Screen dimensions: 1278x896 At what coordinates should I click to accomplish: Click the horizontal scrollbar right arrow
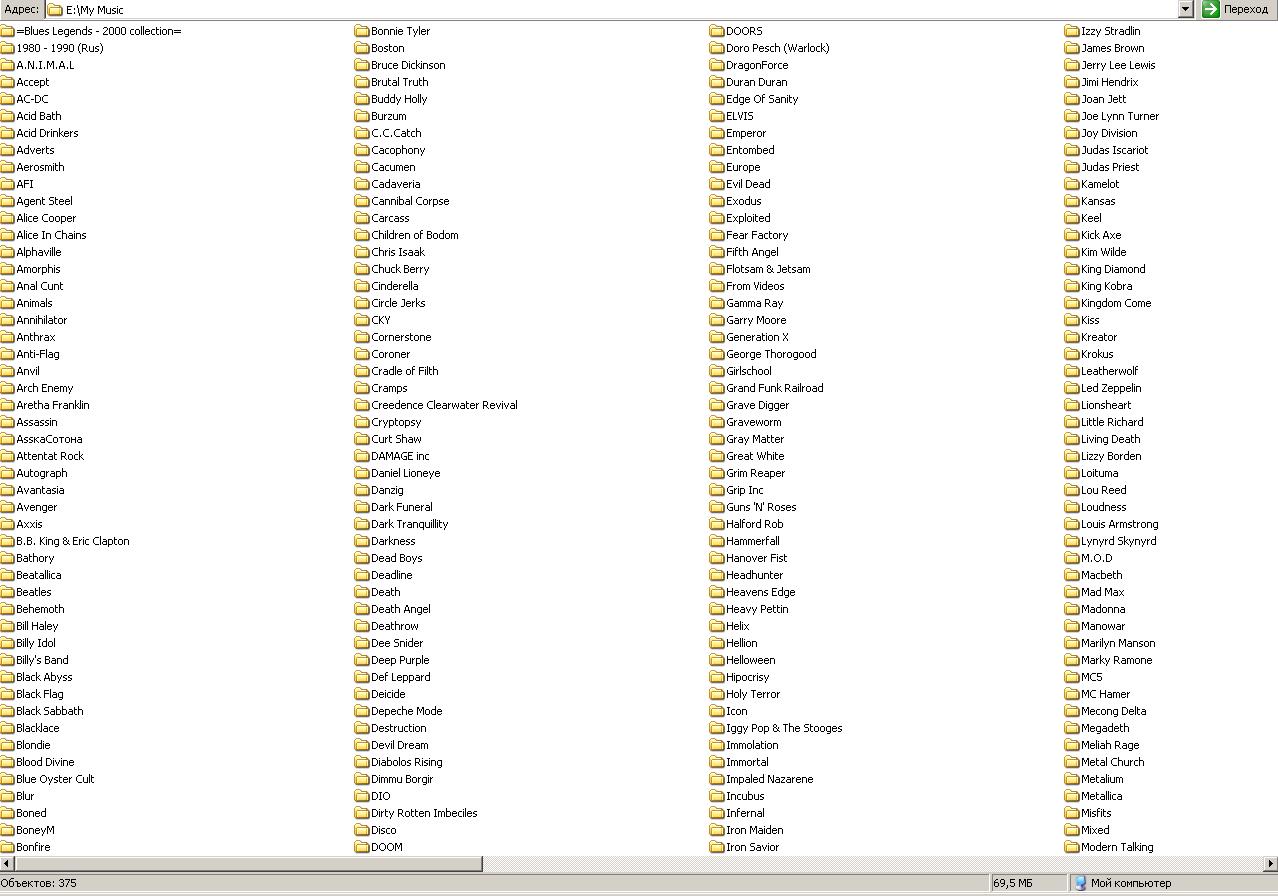coord(1270,864)
